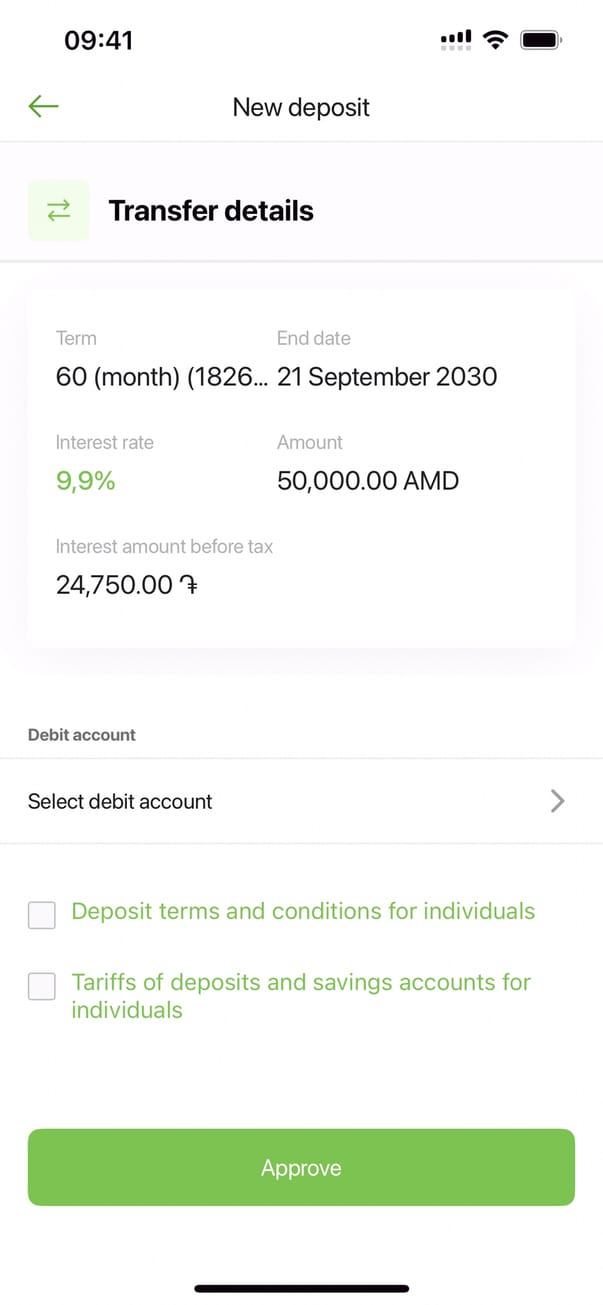603x1305 pixels.
Task: Open Deposit terms and conditions link
Action: [x=303, y=911]
